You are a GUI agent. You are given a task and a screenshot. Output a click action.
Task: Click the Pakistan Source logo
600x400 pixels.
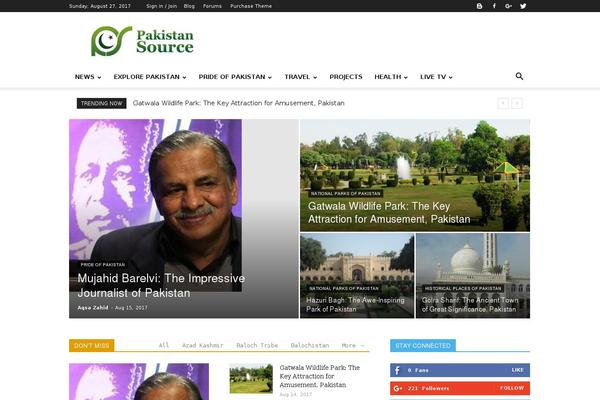click(142, 41)
